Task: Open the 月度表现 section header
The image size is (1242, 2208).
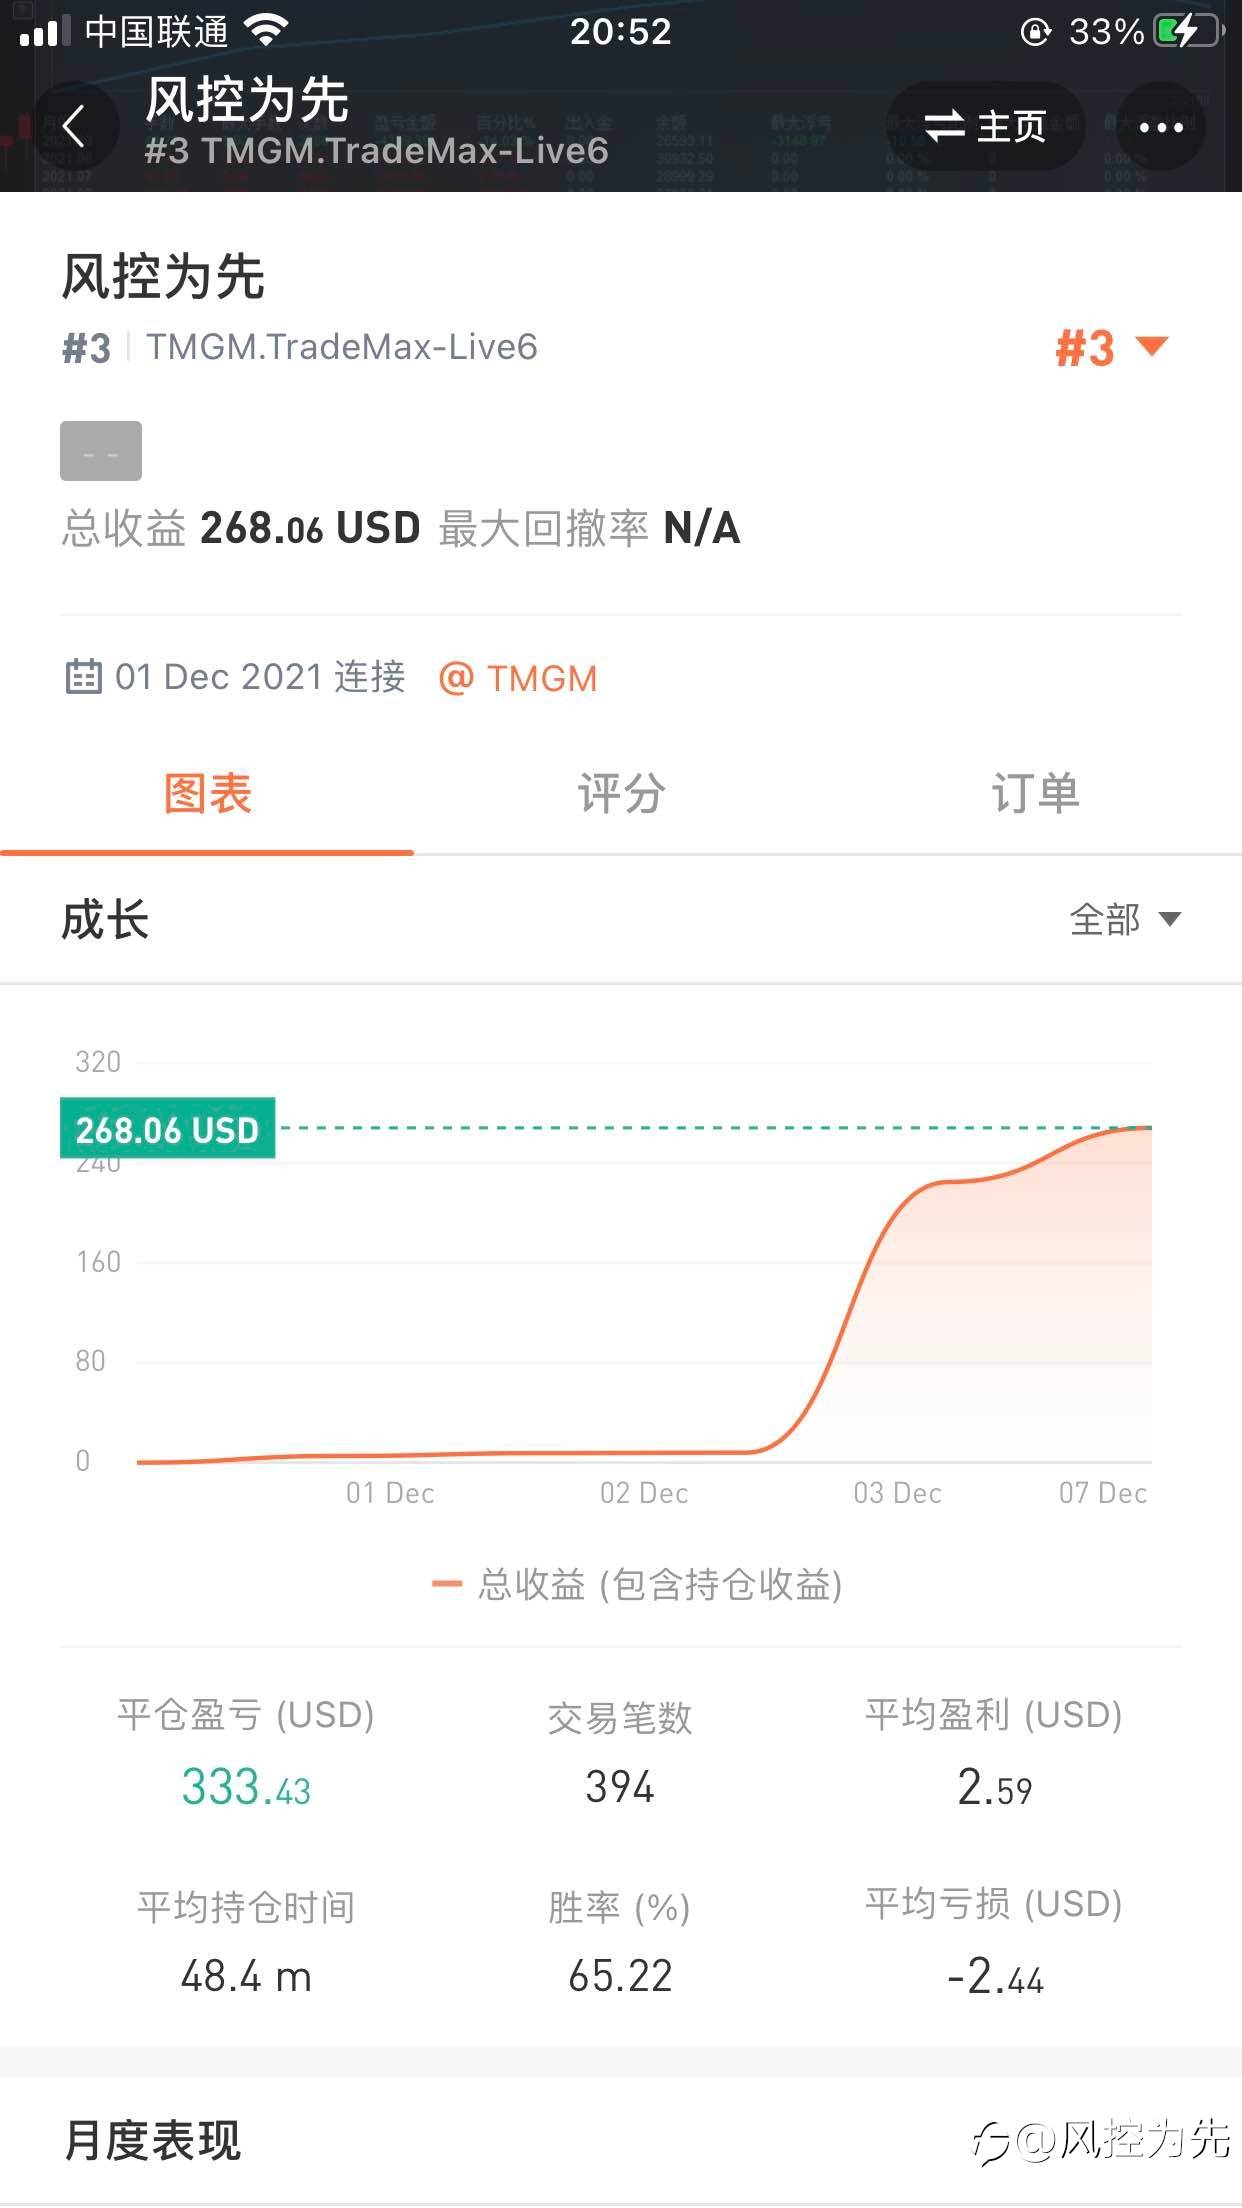Action: point(153,2140)
